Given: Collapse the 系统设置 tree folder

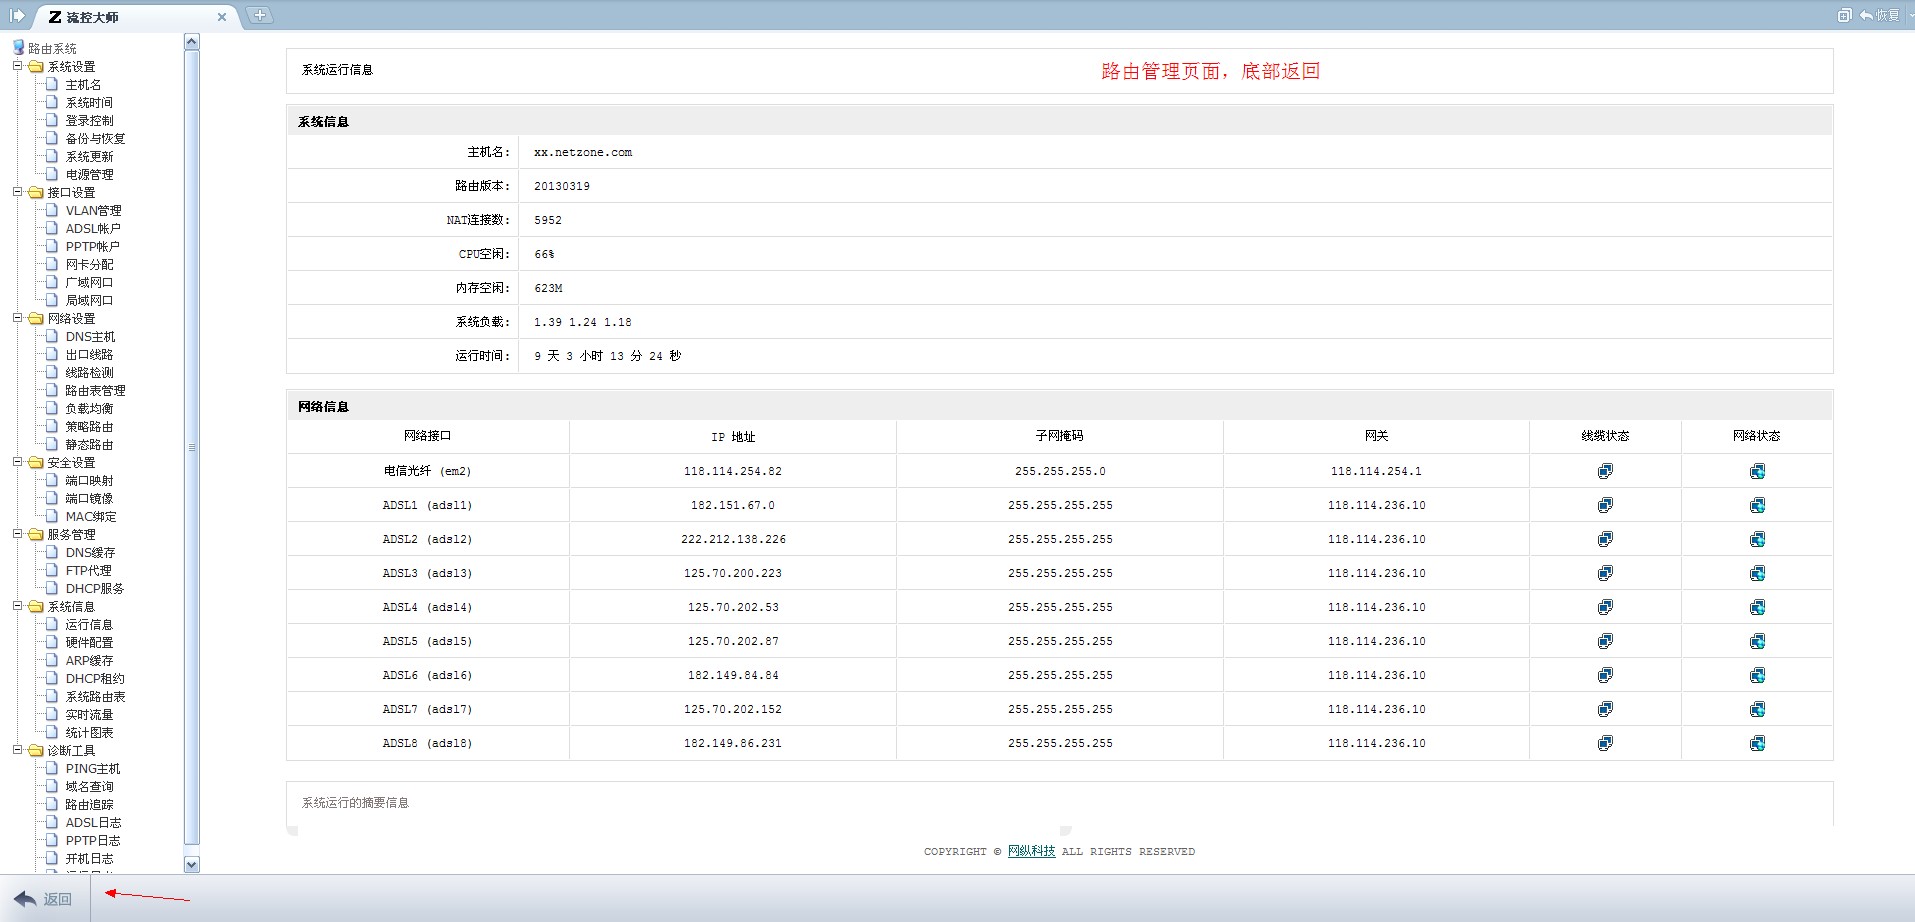Looking at the screenshot, I should [17, 66].
